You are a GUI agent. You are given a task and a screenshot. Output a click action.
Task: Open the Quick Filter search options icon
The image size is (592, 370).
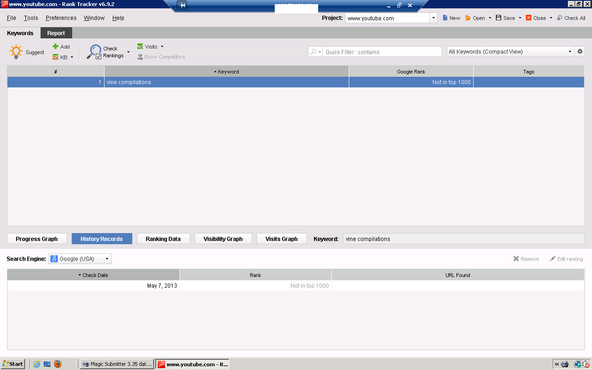315,52
